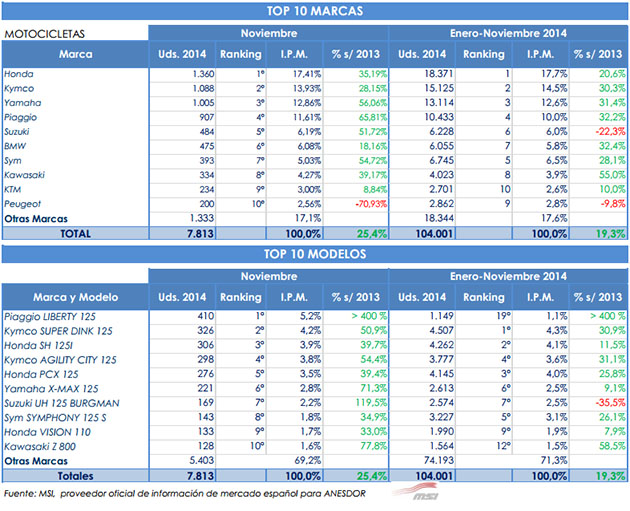Click TOTAL row label in brands table
The width and height of the screenshot is (630, 511).
point(76,233)
